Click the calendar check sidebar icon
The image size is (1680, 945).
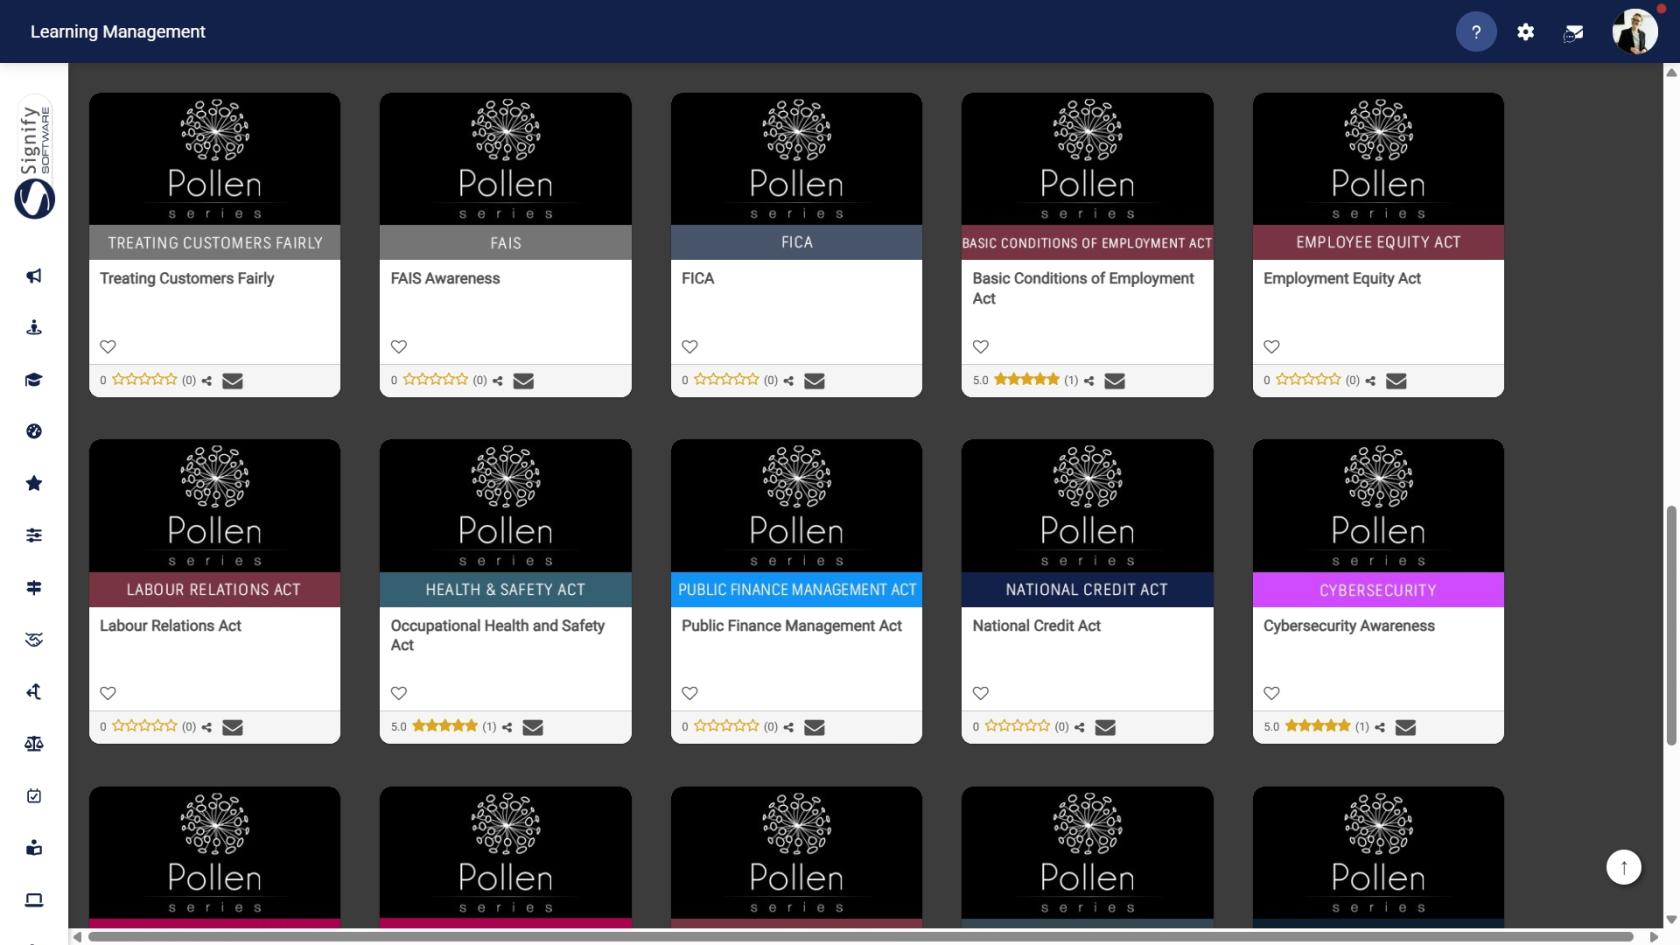[34, 796]
